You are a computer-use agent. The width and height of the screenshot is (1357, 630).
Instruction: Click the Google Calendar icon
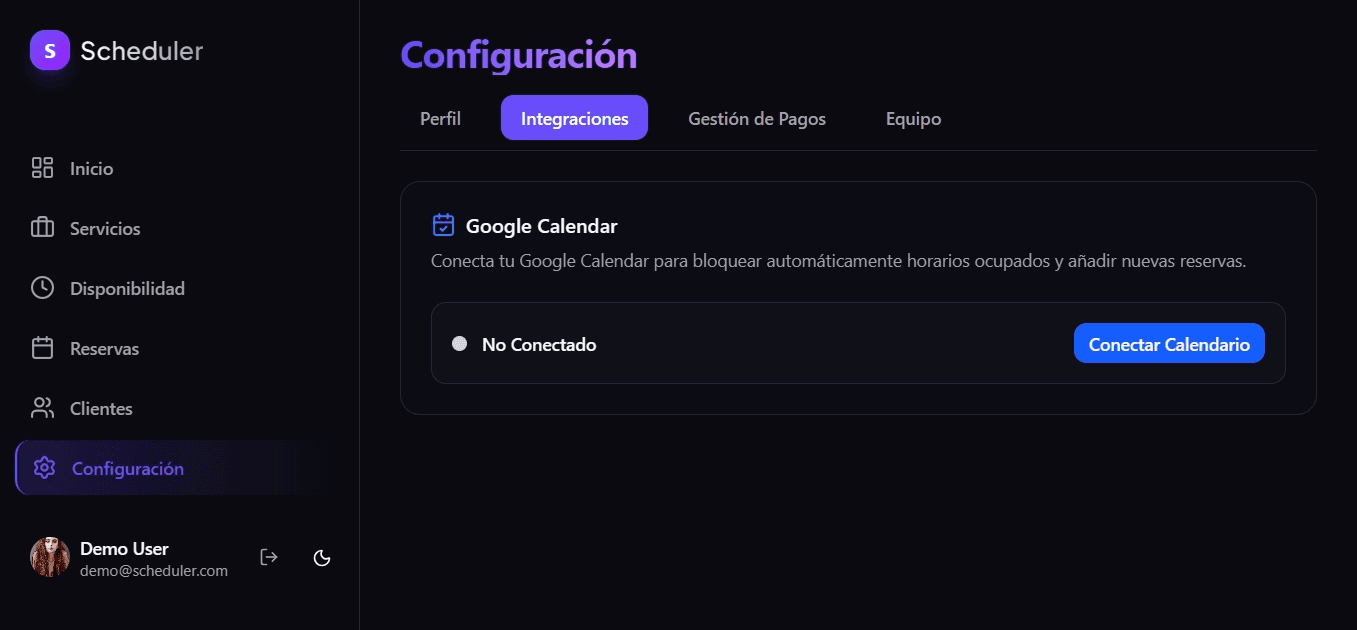point(443,225)
